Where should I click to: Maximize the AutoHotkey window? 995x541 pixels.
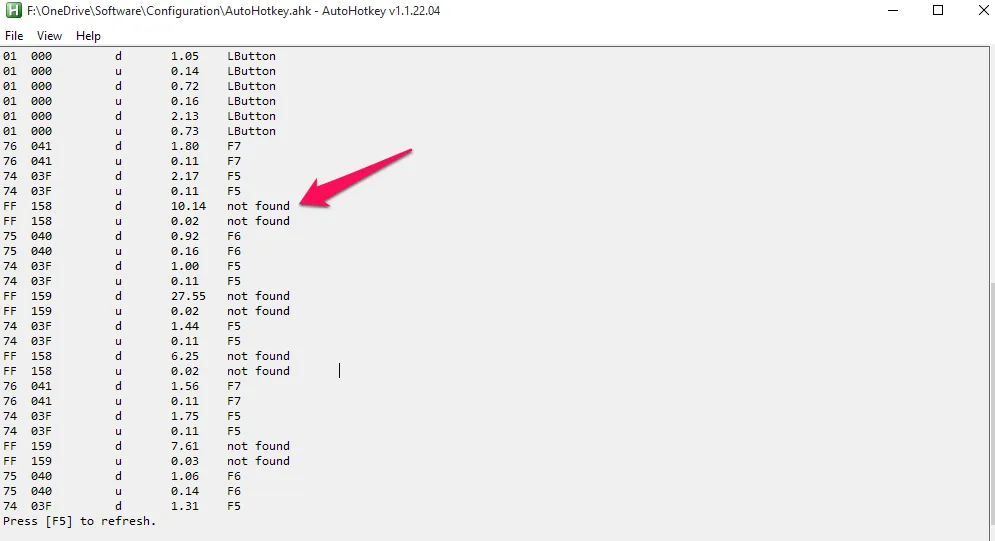938,10
